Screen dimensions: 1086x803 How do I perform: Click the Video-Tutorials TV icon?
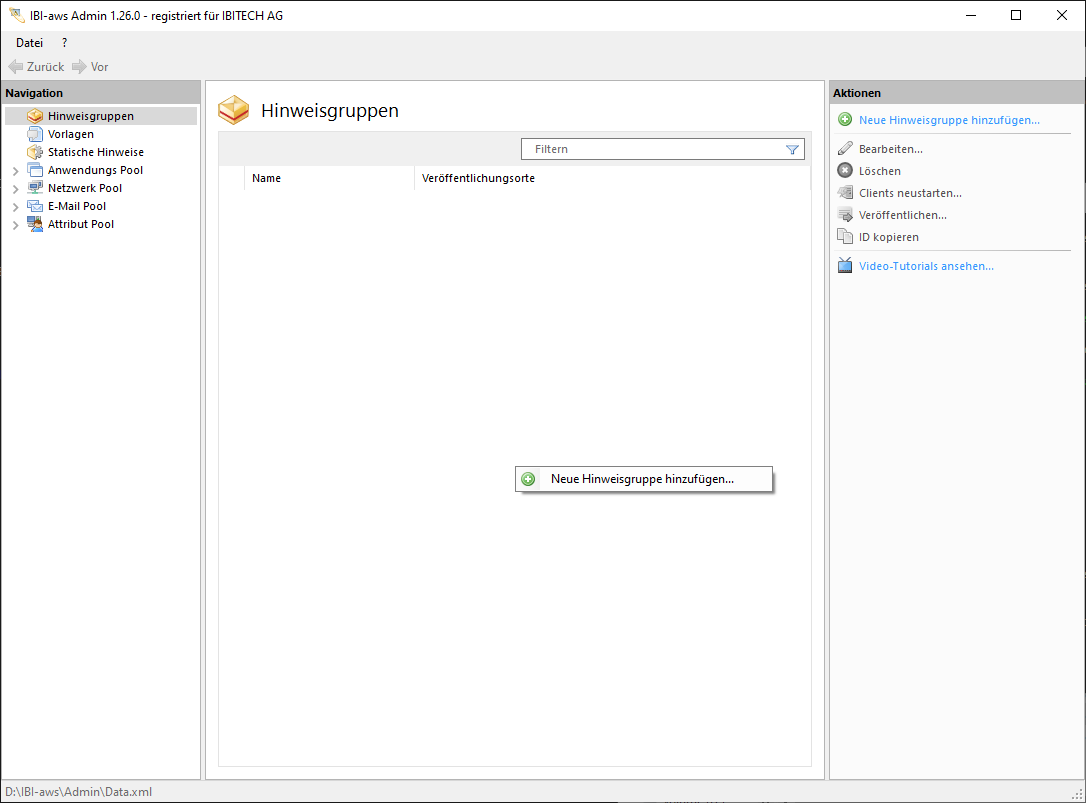pyautogui.click(x=845, y=266)
